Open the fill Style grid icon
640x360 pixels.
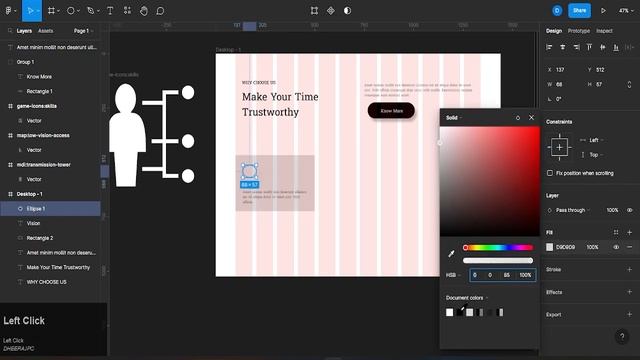click(616, 232)
